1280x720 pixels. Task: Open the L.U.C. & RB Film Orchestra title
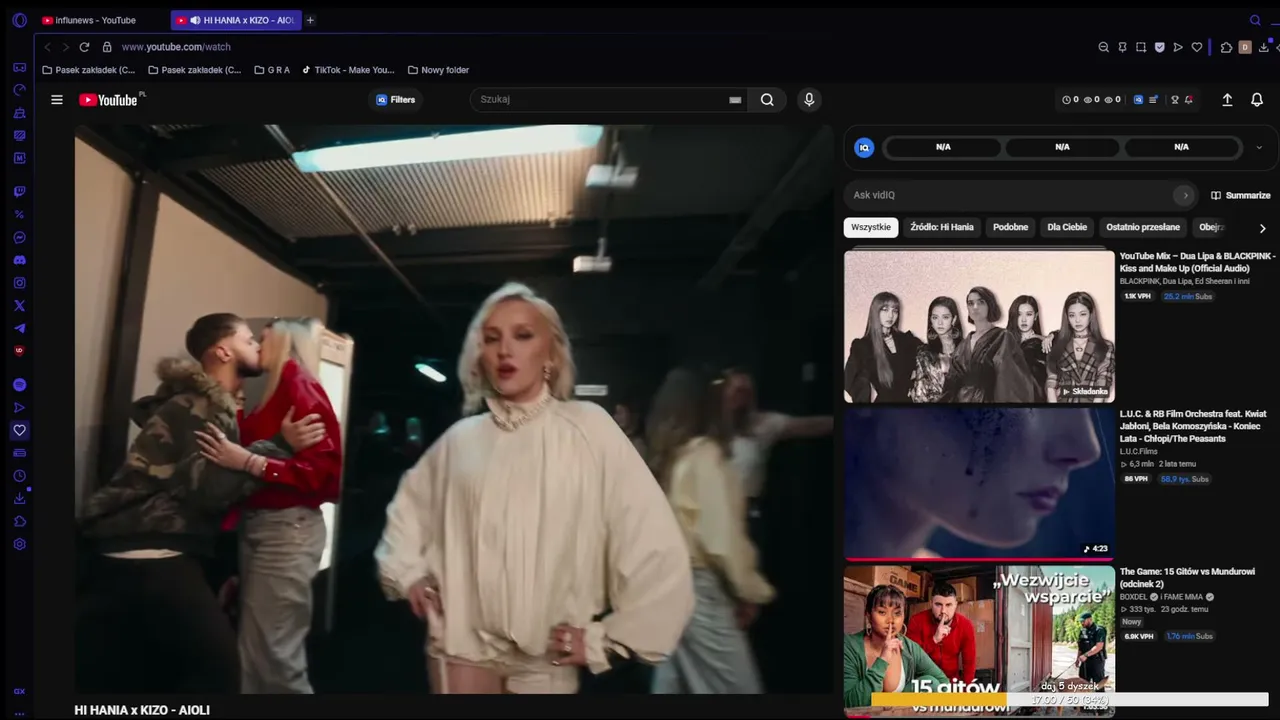1193,426
